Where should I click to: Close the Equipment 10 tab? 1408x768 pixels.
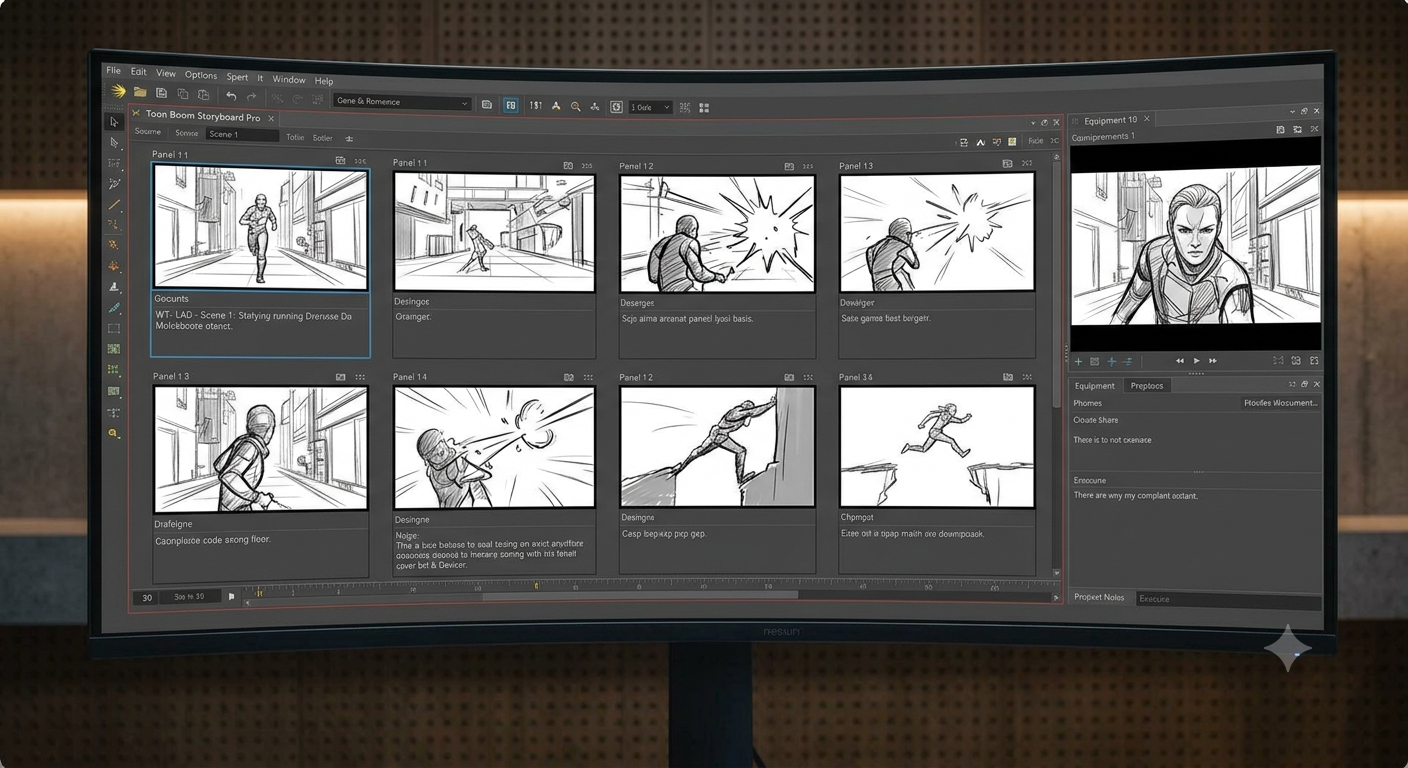click(x=1147, y=119)
